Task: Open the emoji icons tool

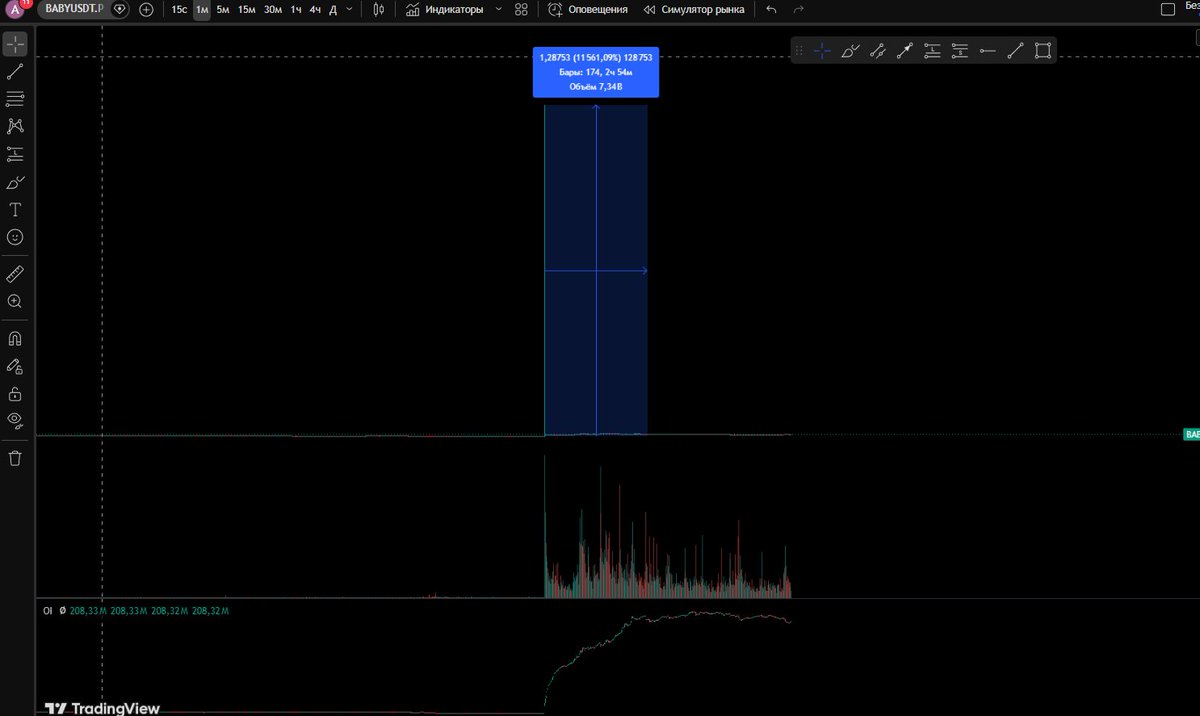Action: coord(15,237)
